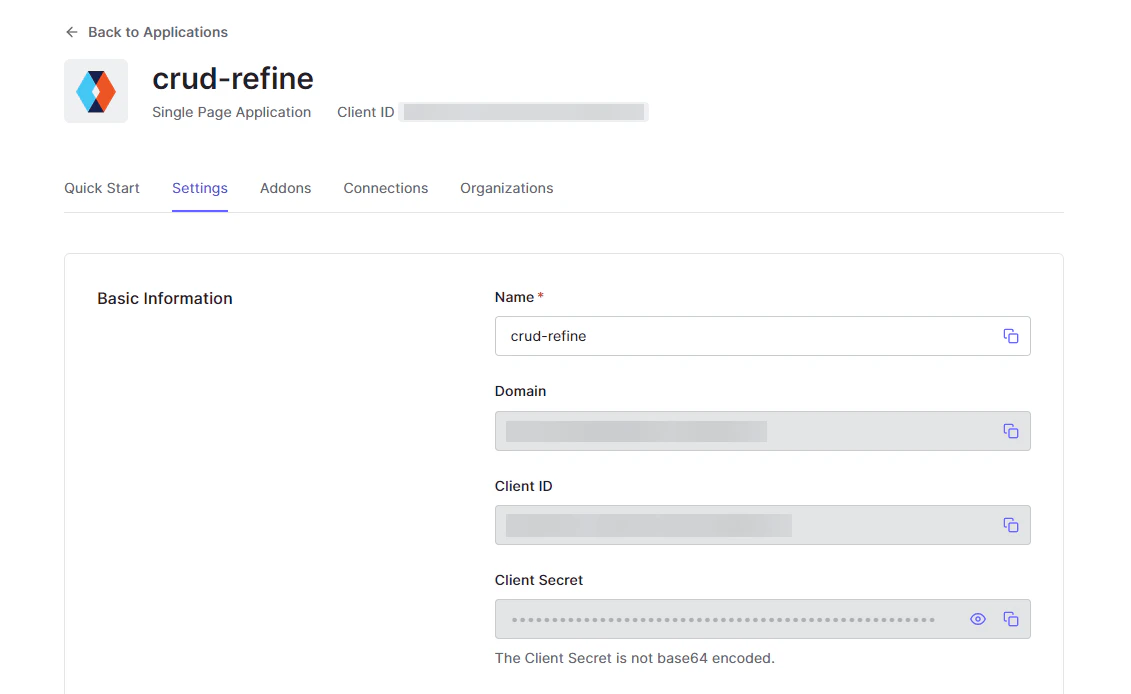Open the Addons tab
1131x694 pixels.
[x=285, y=188]
